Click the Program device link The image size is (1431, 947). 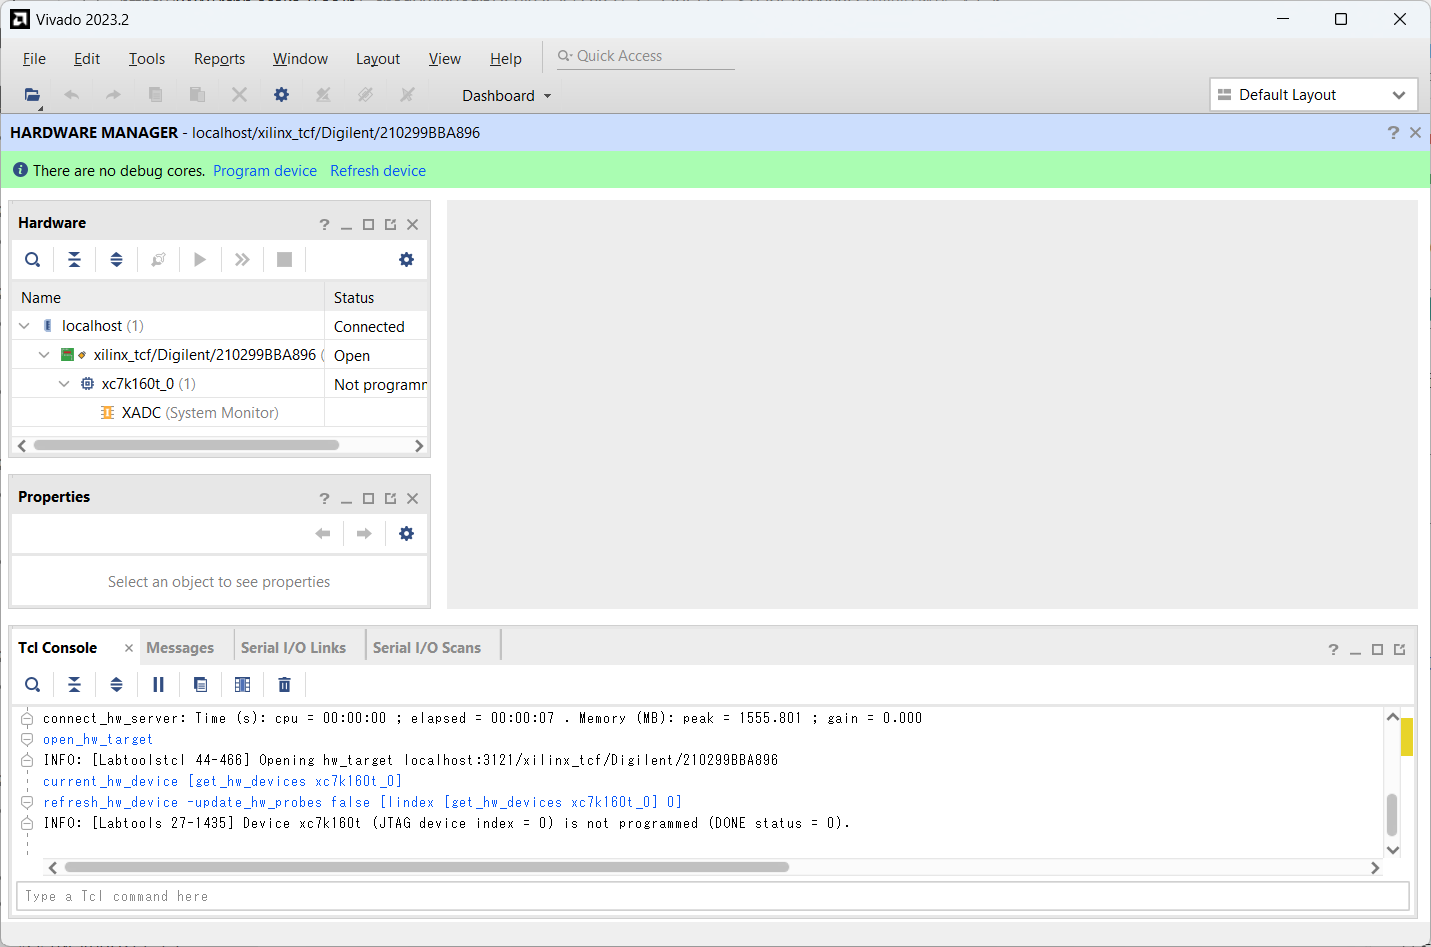coord(264,171)
